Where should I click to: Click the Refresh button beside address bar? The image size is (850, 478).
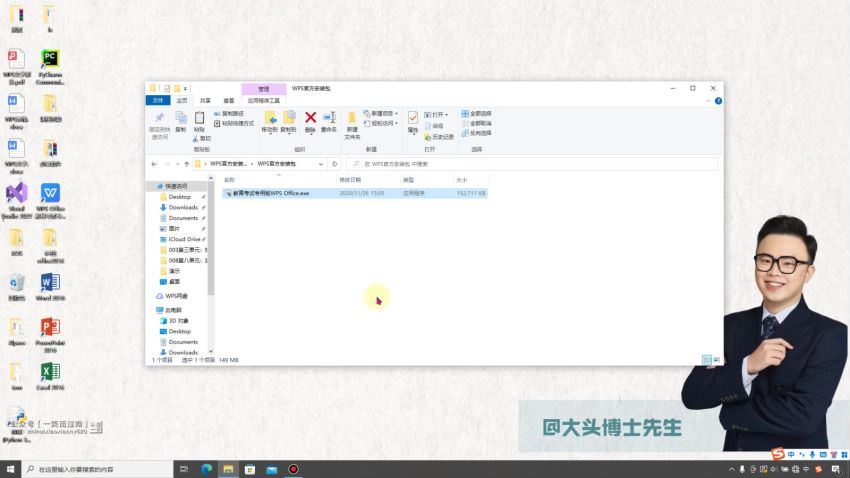334,164
